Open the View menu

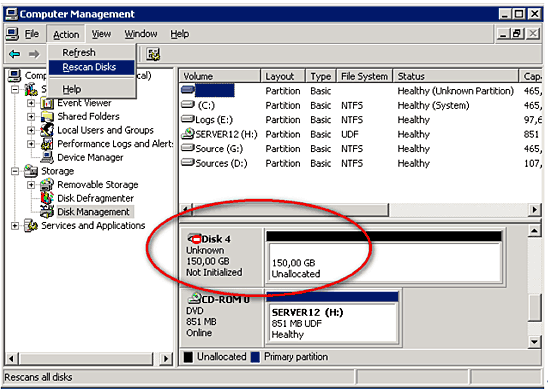point(101,34)
